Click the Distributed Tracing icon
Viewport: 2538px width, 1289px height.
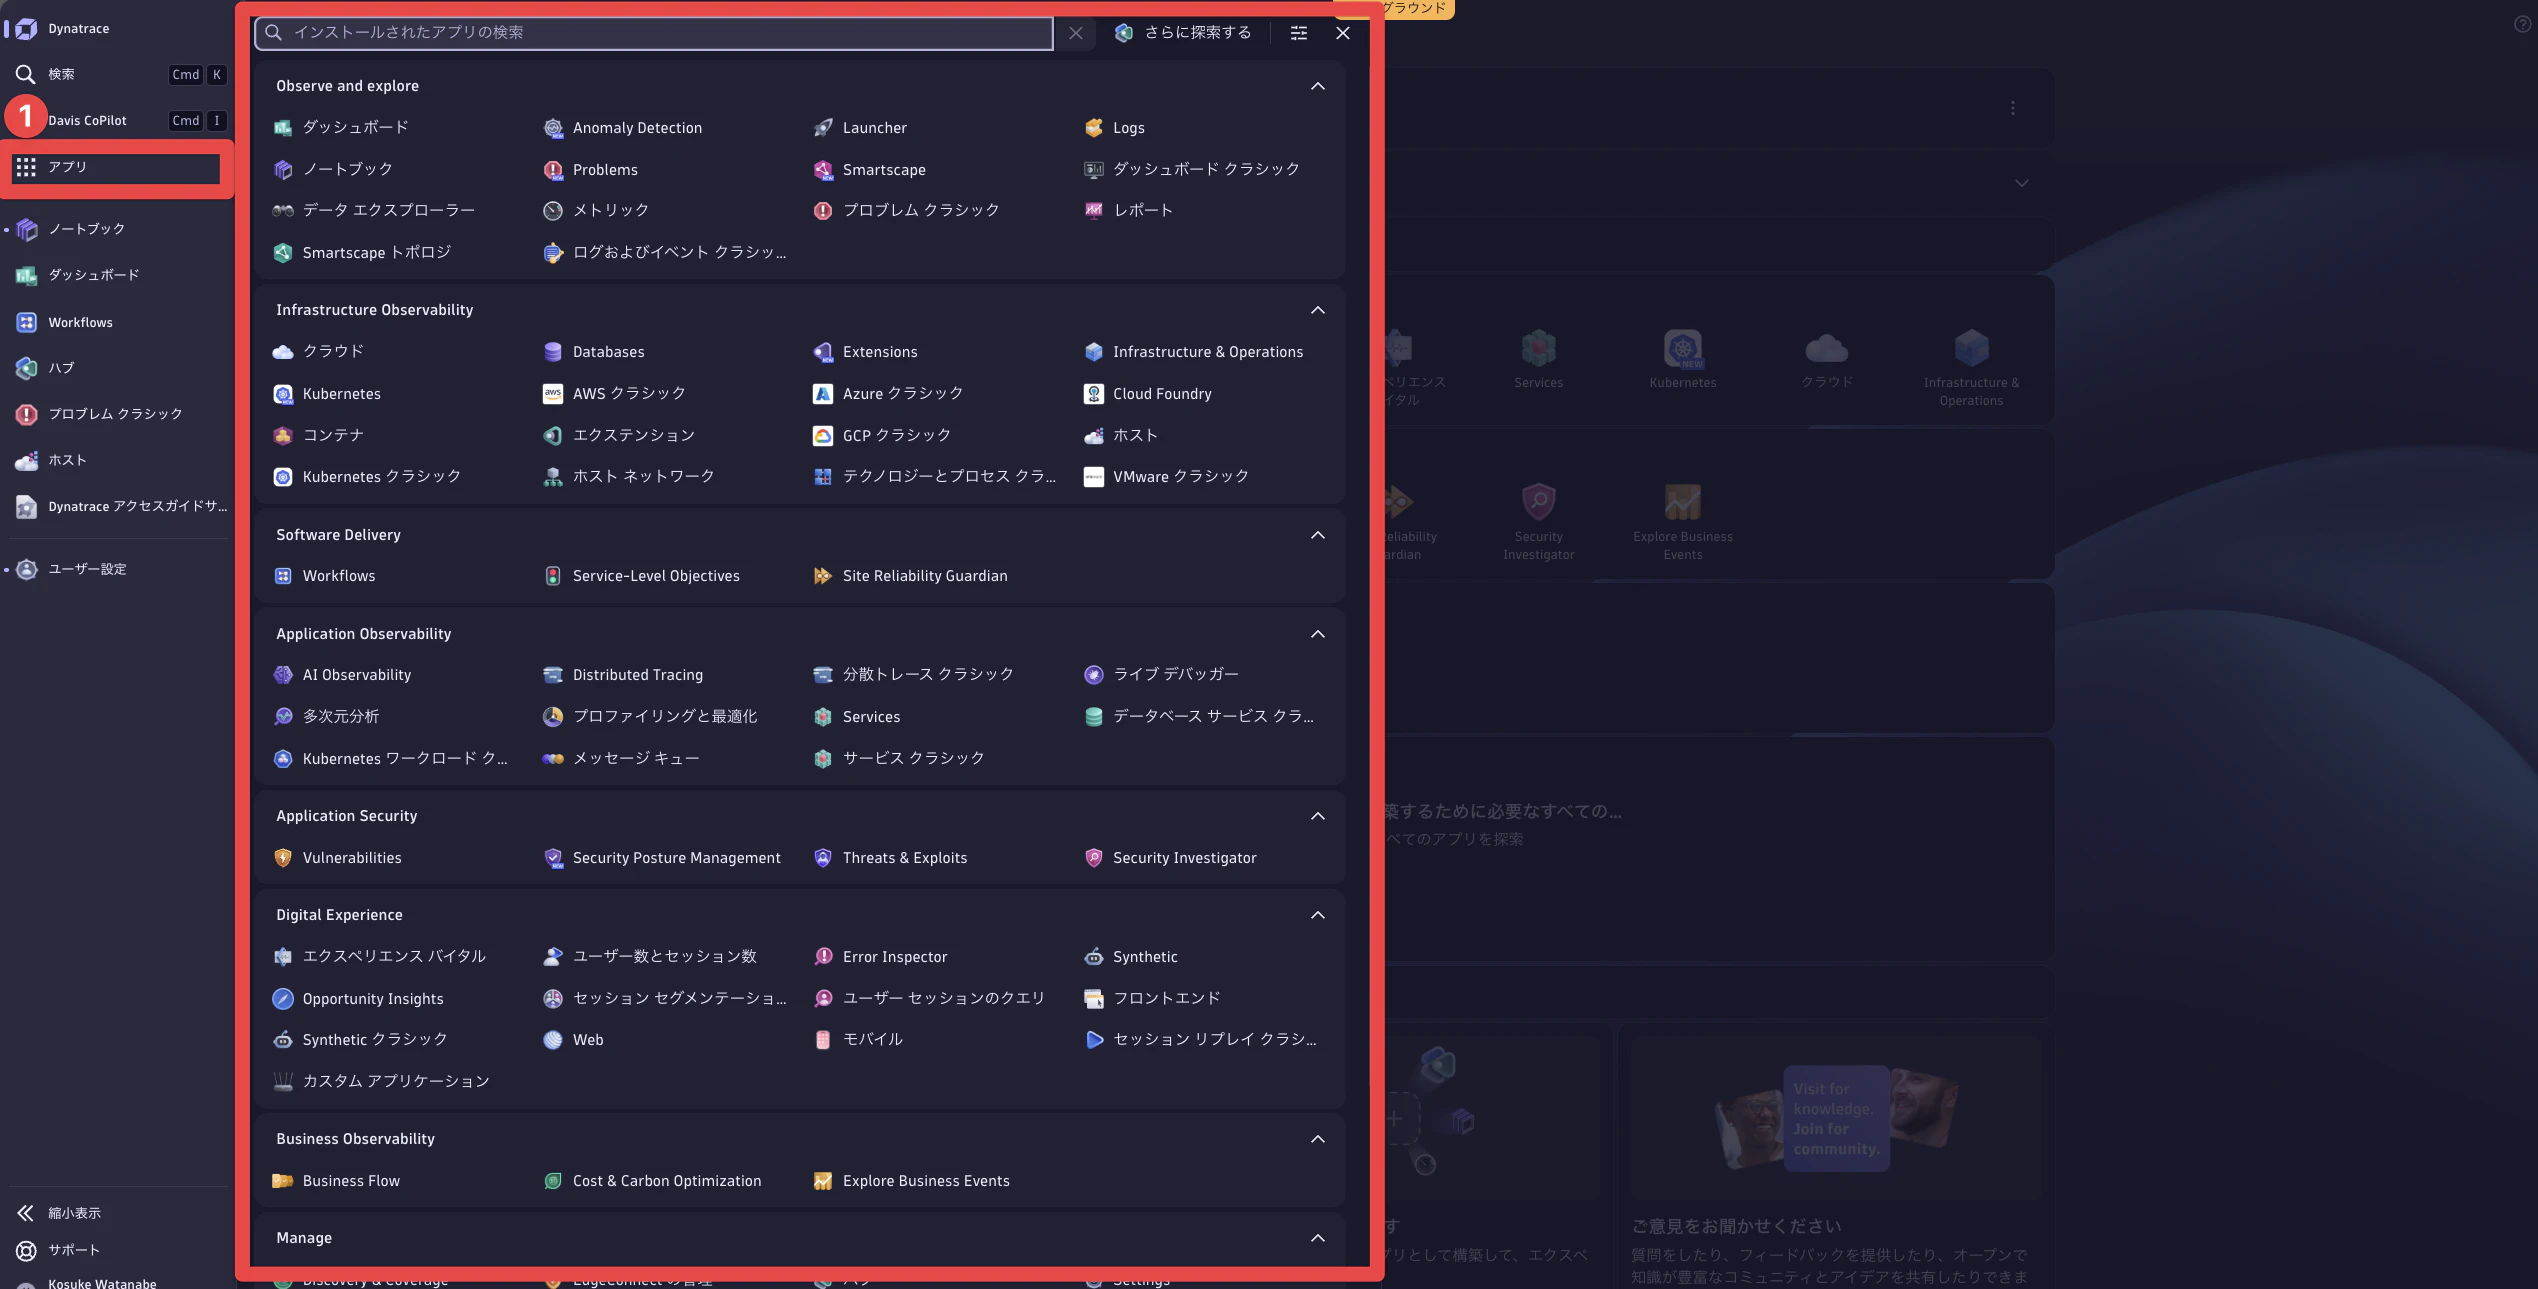click(x=553, y=675)
